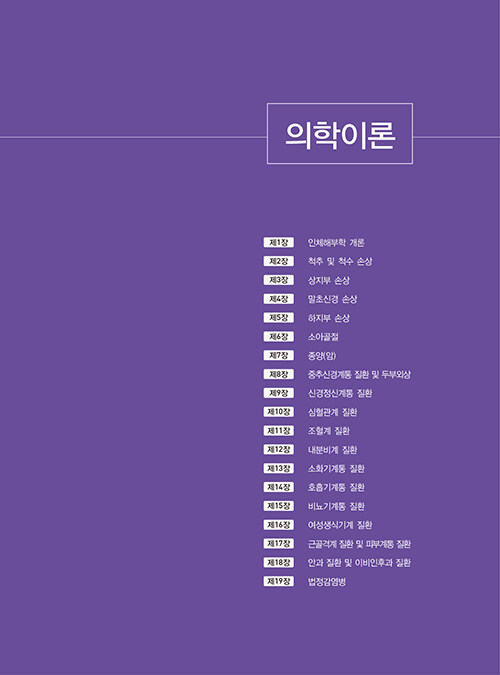This screenshot has height=675, width=500.
Task: Select the 제6장 badge
Action: pos(279,337)
